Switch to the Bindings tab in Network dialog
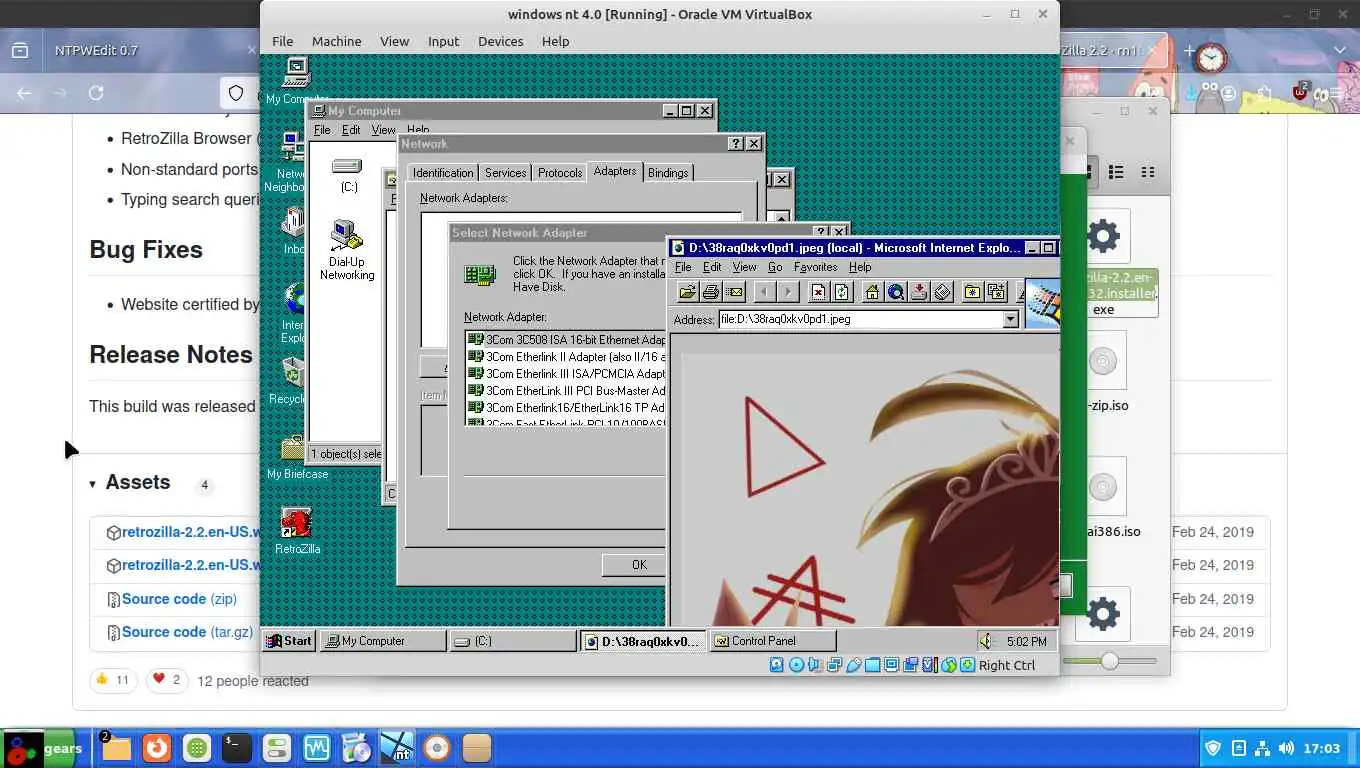 668,173
